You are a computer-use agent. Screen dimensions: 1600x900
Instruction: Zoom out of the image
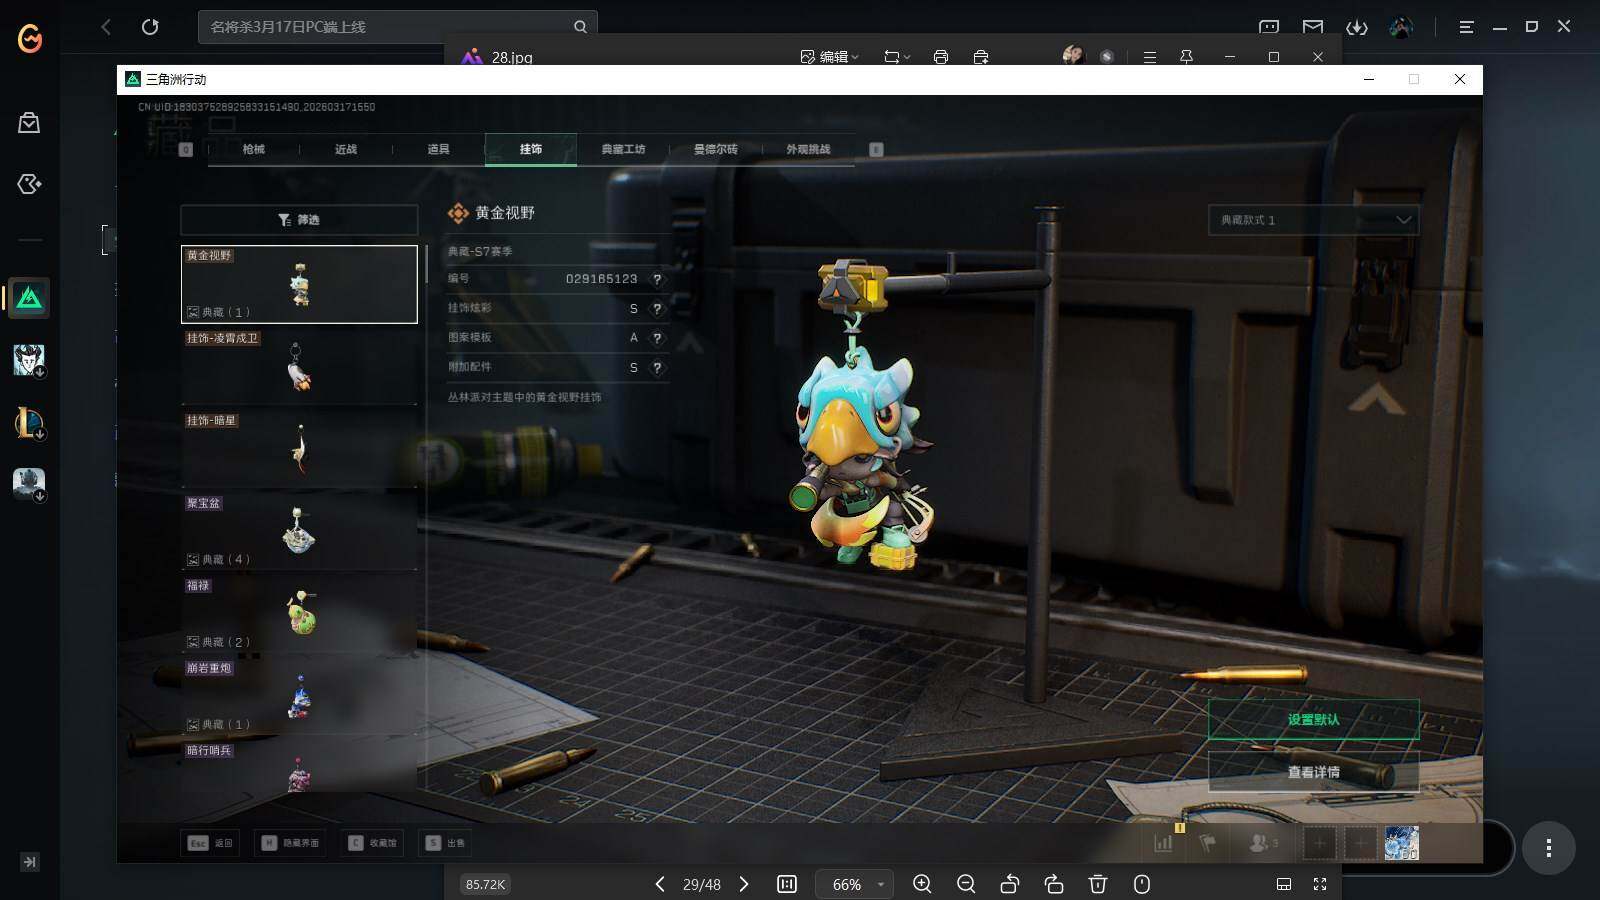click(x=966, y=884)
